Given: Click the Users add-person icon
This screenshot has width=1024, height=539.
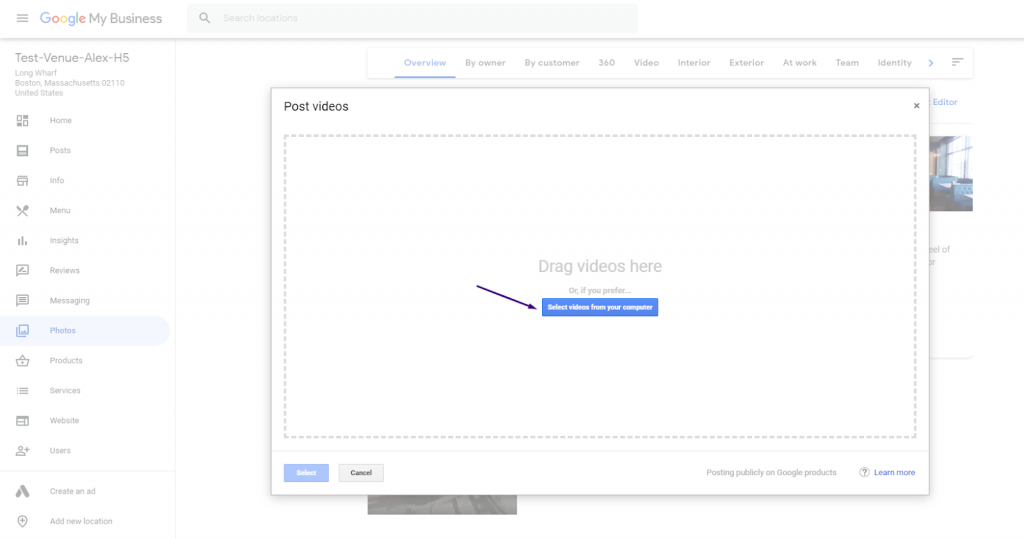Looking at the screenshot, I should click(x=22, y=451).
